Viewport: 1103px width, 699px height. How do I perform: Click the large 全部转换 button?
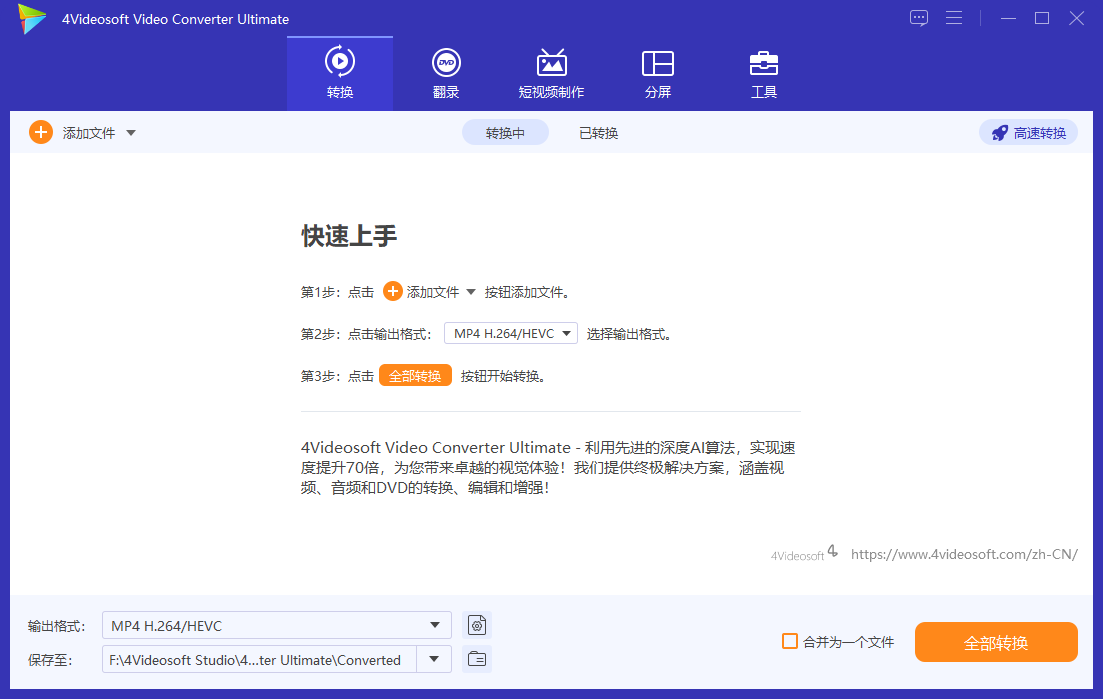point(996,642)
